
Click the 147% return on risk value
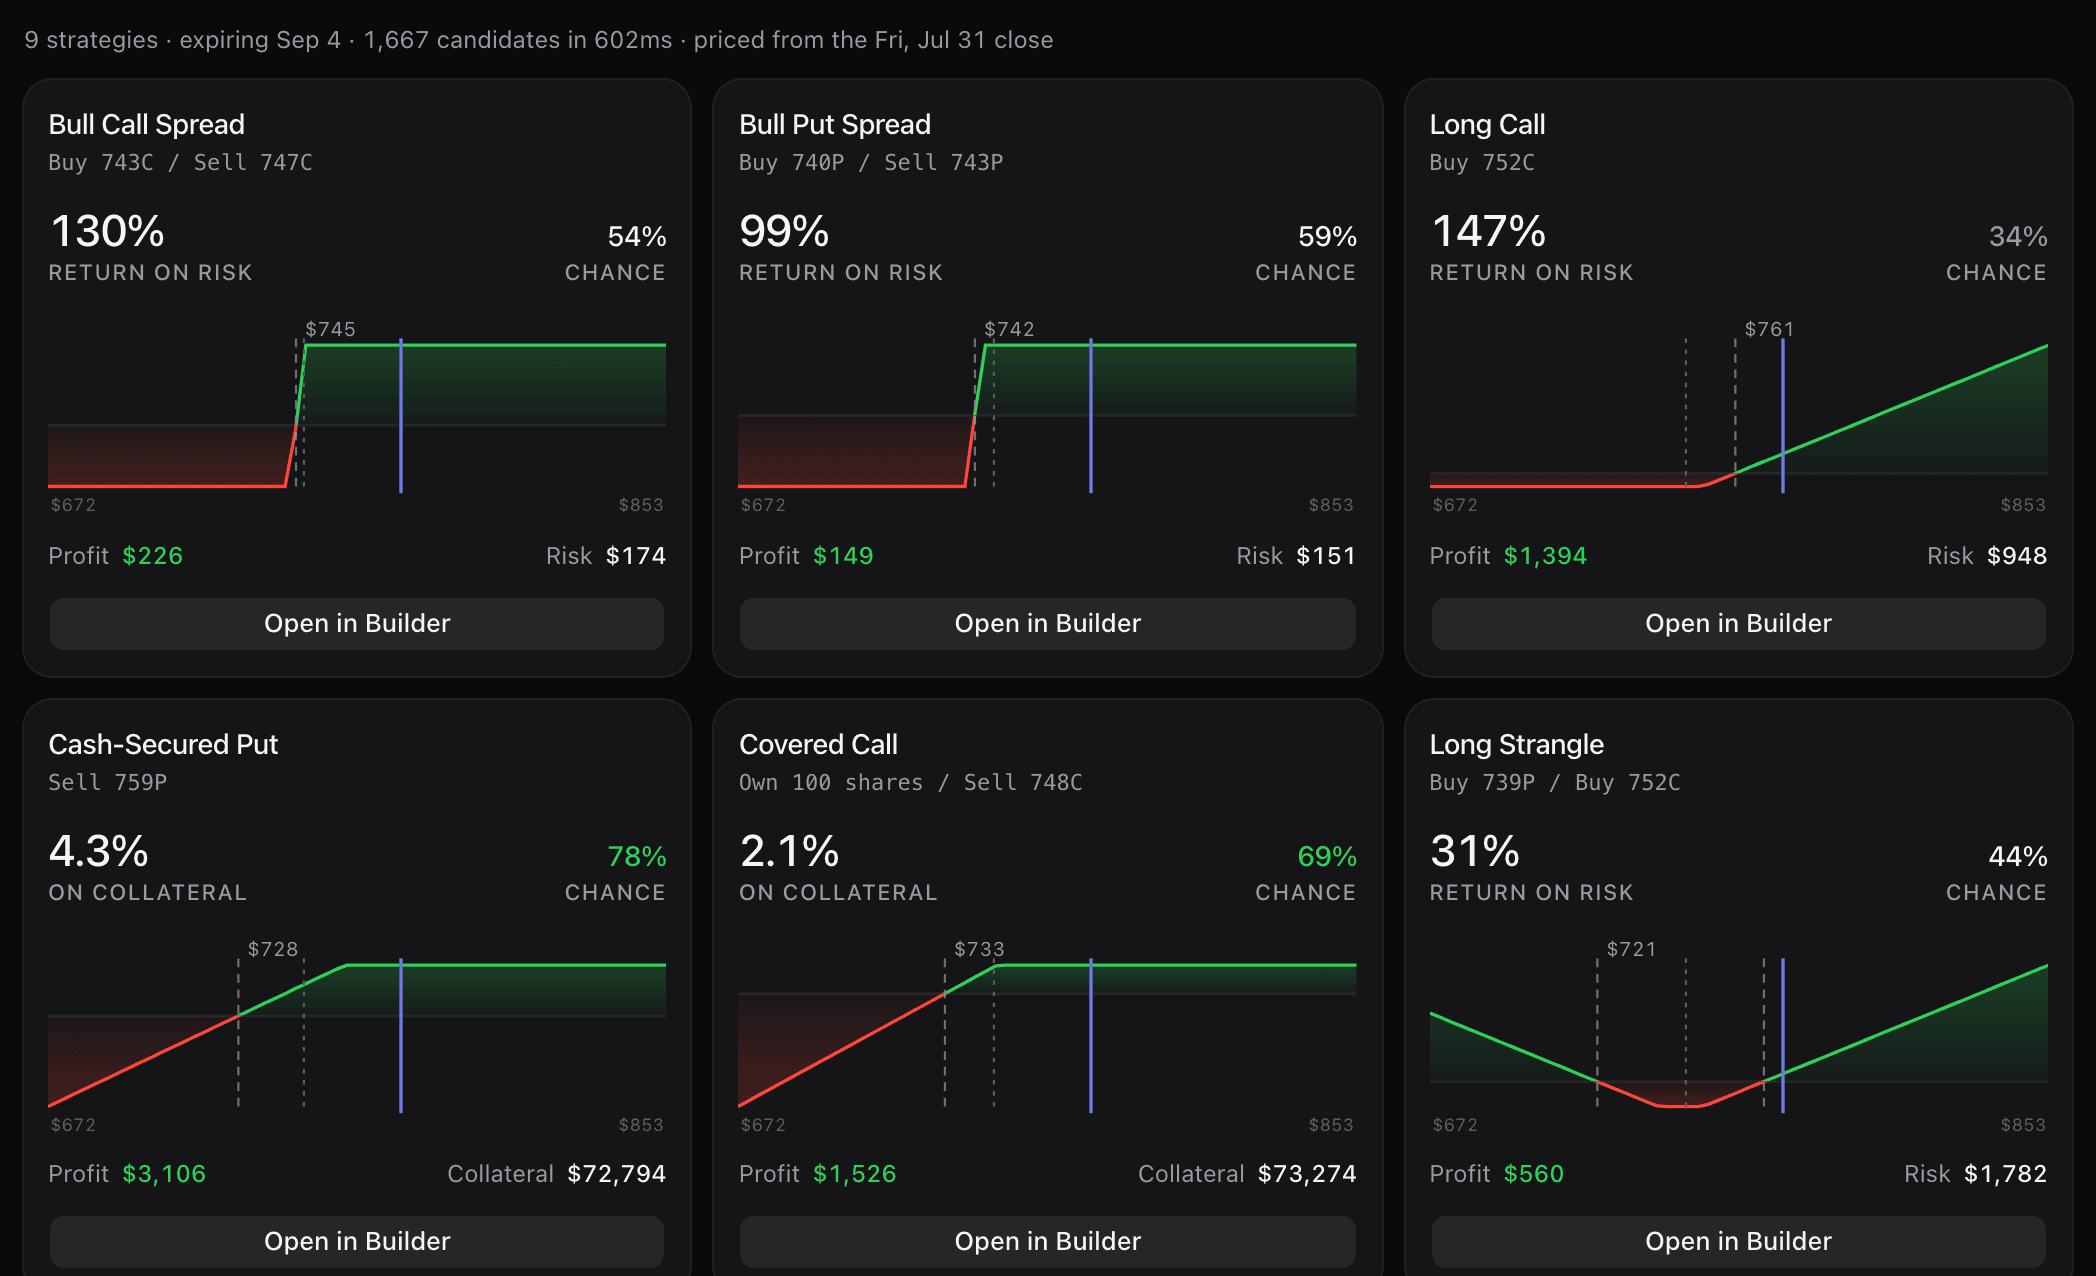pos(1489,231)
